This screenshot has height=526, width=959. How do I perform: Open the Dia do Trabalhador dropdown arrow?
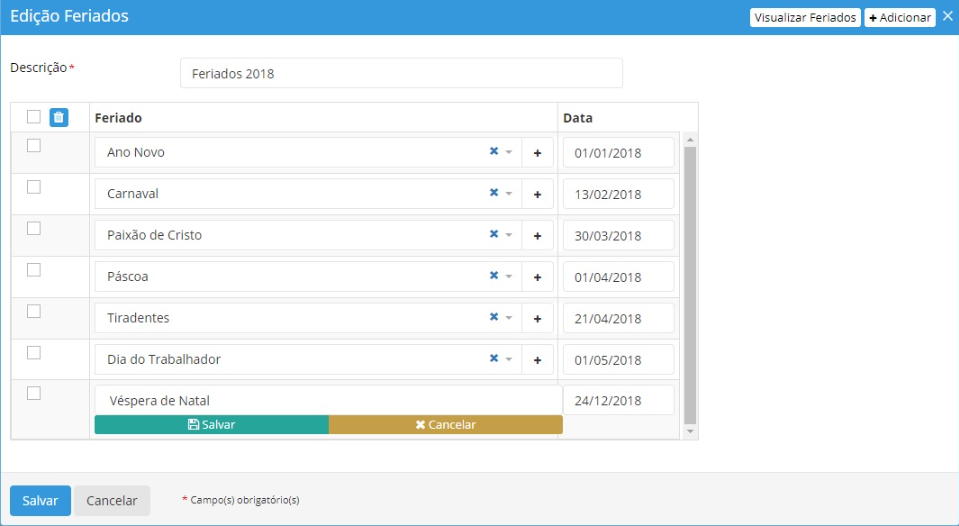pyautogui.click(x=509, y=360)
